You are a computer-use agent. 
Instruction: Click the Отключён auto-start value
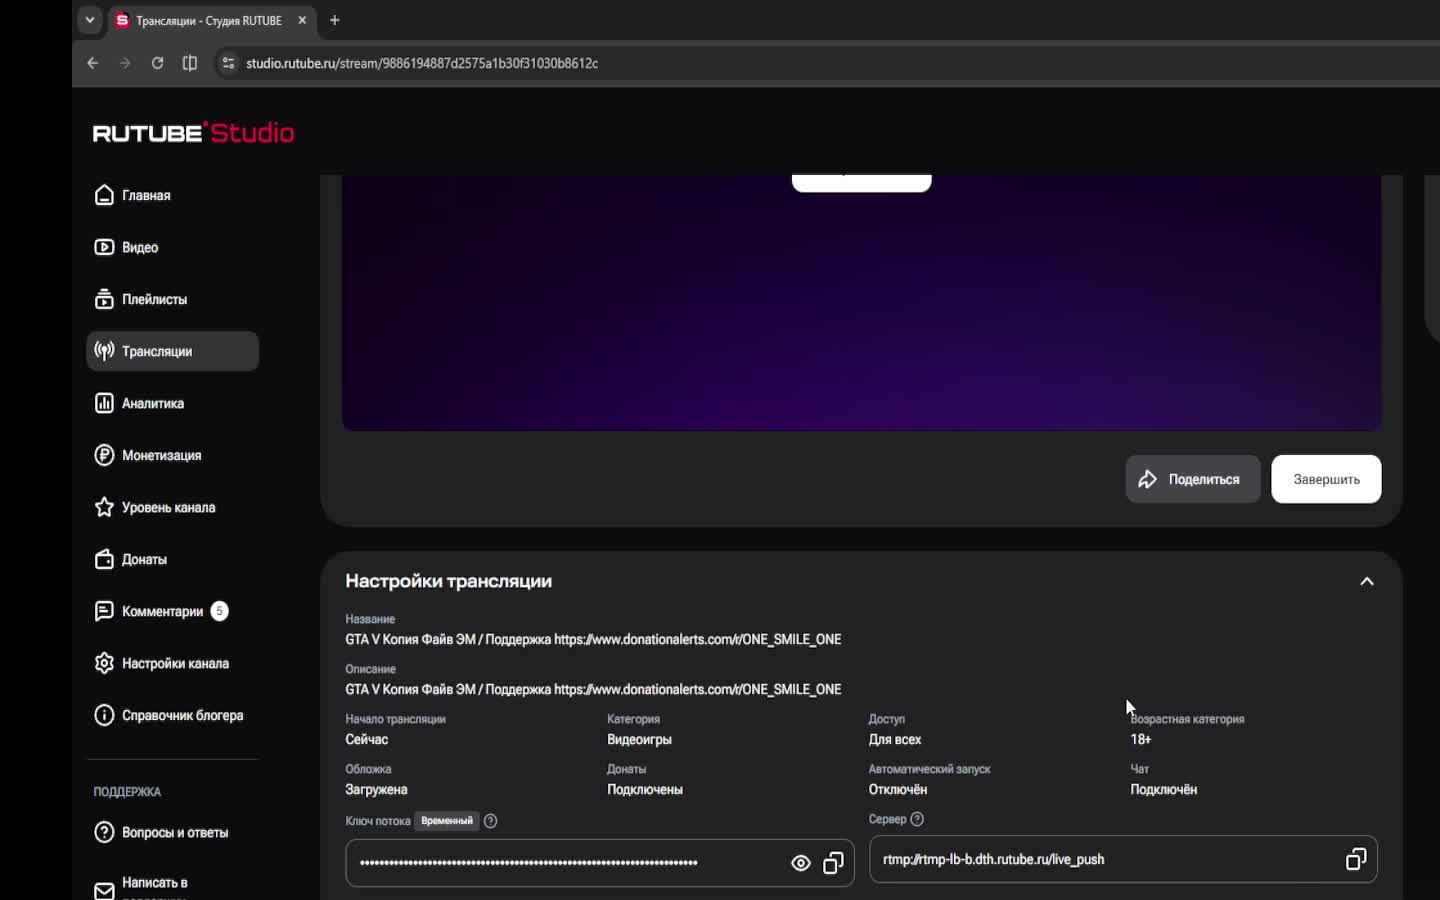pyautogui.click(x=898, y=789)
